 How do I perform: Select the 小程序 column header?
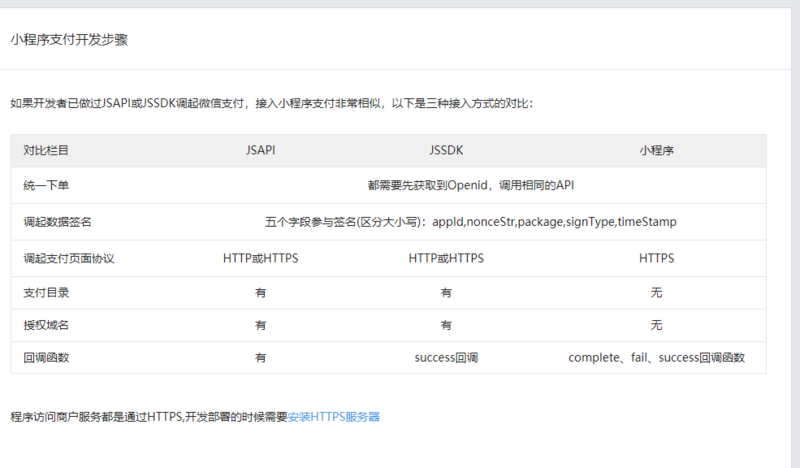coord(657,151)
